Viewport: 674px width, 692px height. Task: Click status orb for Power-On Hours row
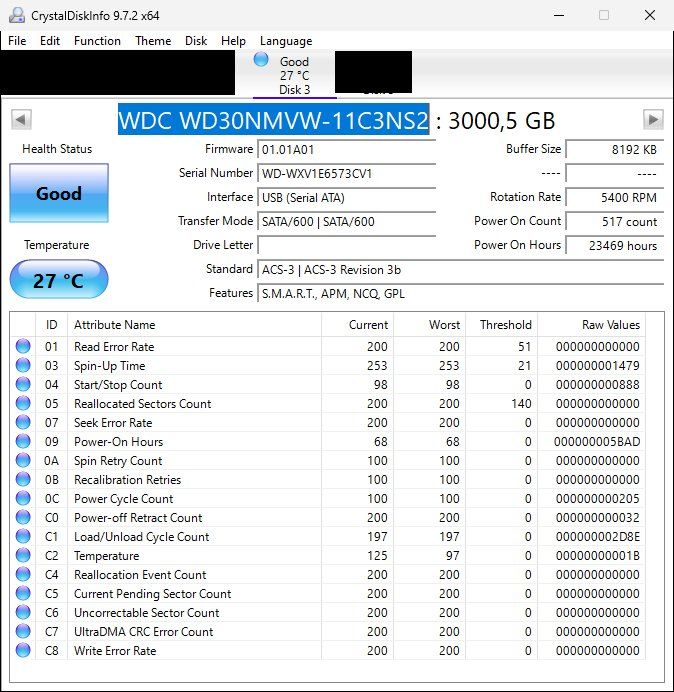(23, 441)
